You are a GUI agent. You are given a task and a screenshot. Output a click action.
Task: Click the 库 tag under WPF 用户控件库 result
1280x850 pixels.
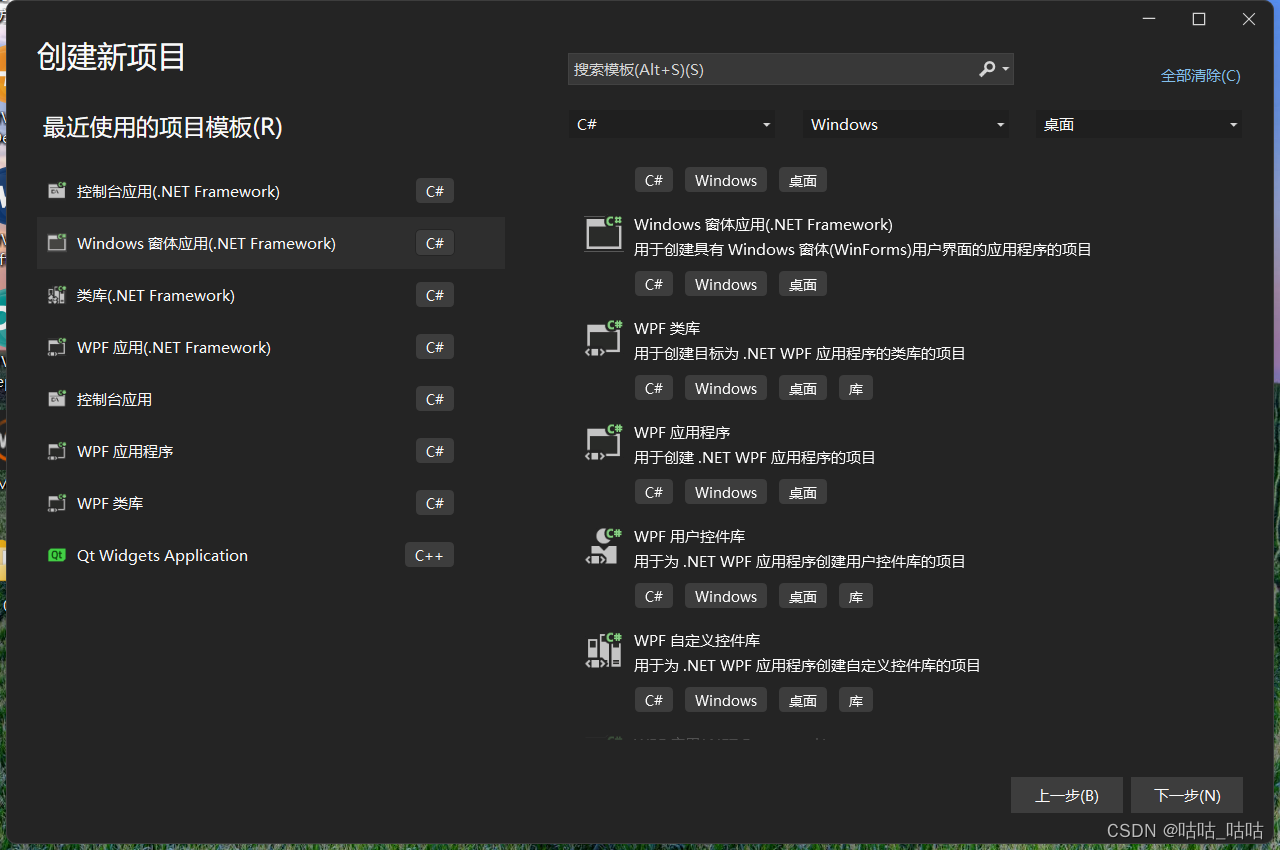click(856, 596)
